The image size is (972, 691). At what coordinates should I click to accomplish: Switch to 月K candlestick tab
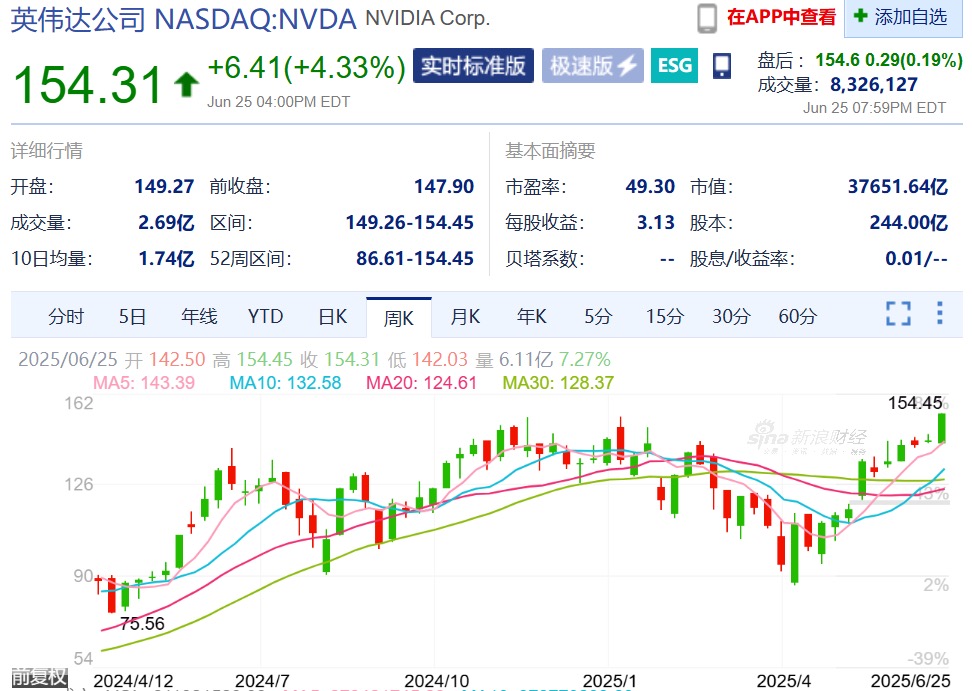[x=466, y=317]
